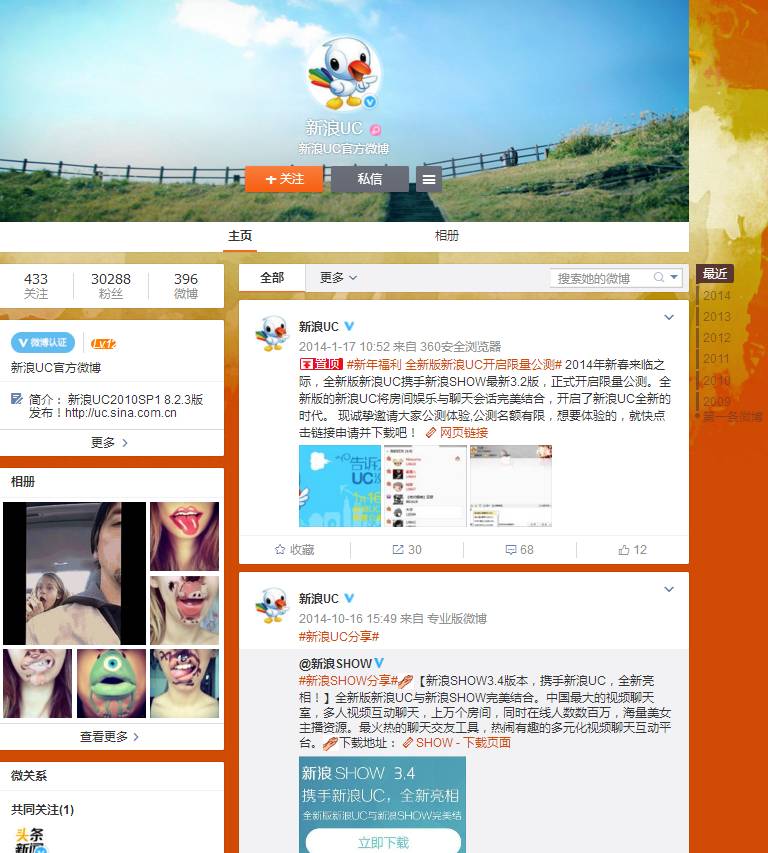Image resolution: width=768 pixels, height=853 pixels.
Task: Jump to year 2010 on timeline
Action: (x=716, y=380)
